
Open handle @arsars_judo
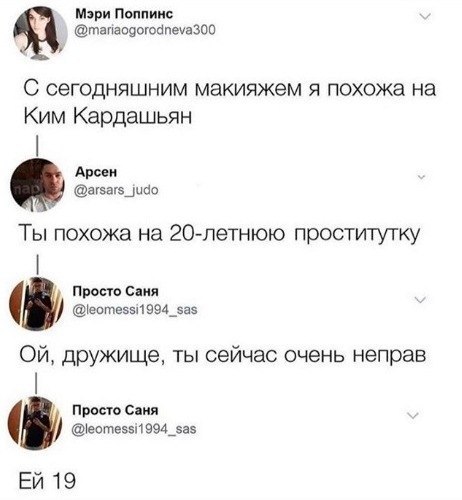click(117, 190)
